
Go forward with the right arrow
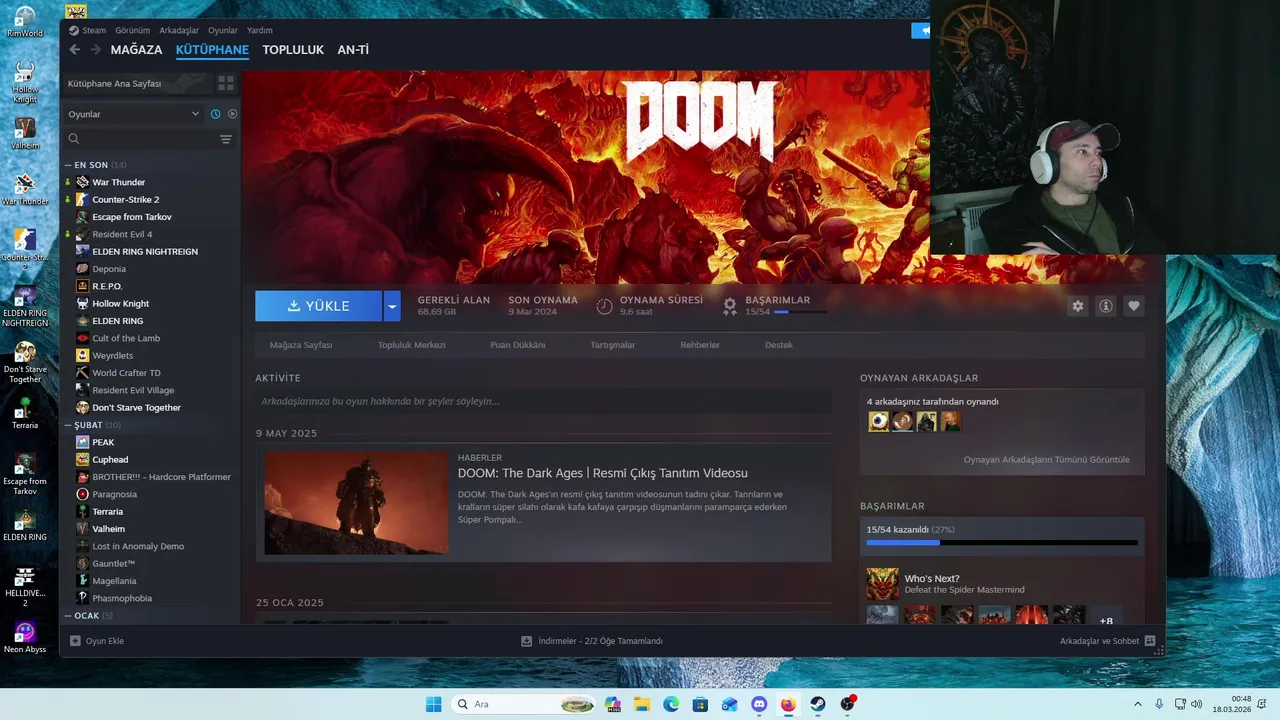[96, 50]
